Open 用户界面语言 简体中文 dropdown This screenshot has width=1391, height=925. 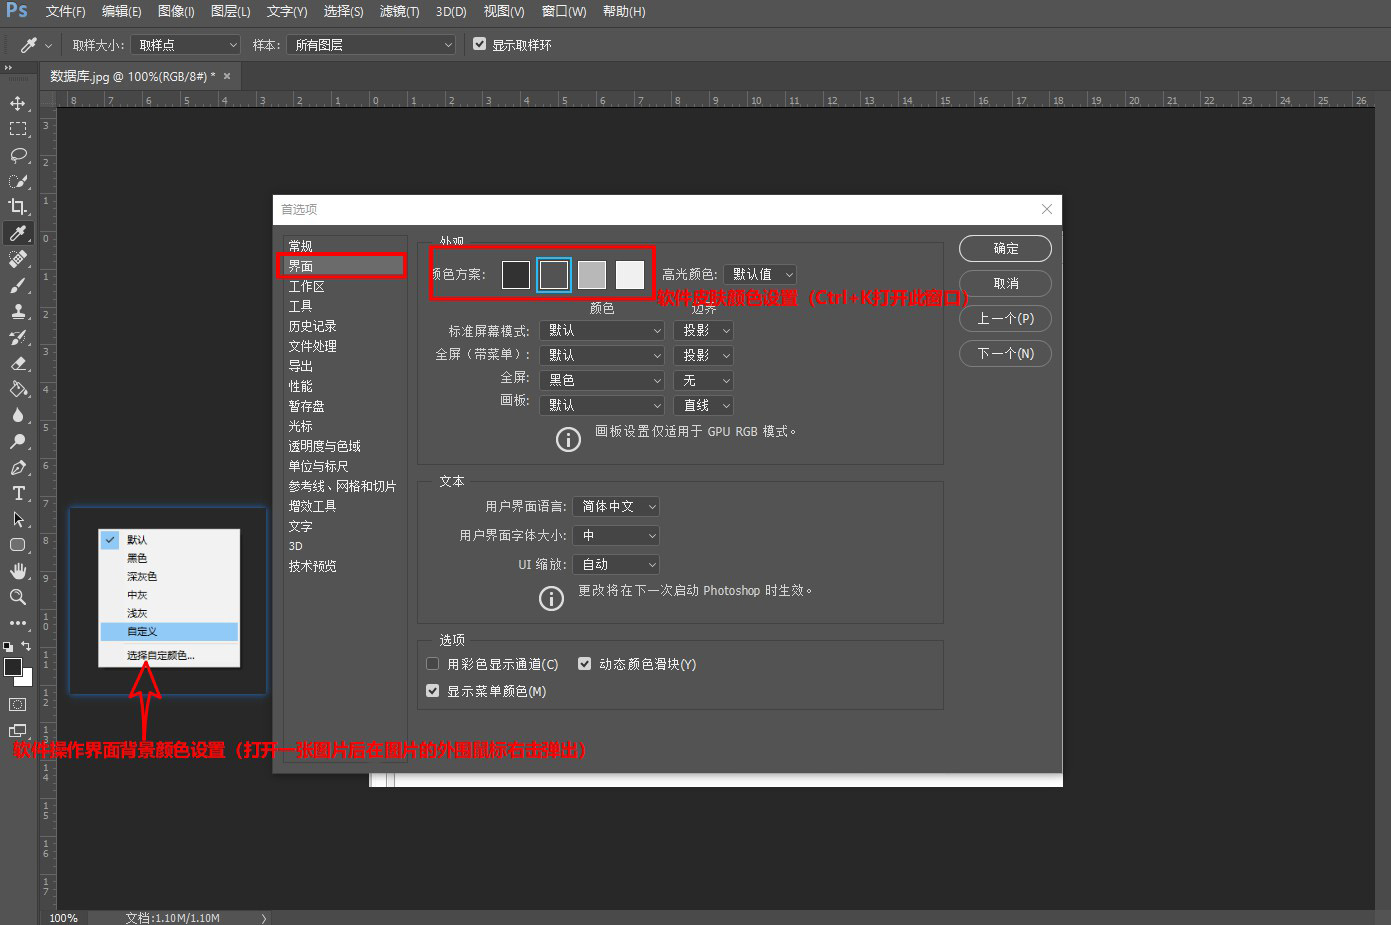[x=616, y=507]
